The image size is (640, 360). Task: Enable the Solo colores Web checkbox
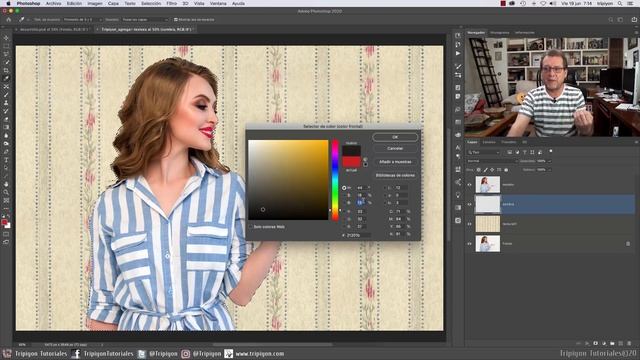pos(251,227)
